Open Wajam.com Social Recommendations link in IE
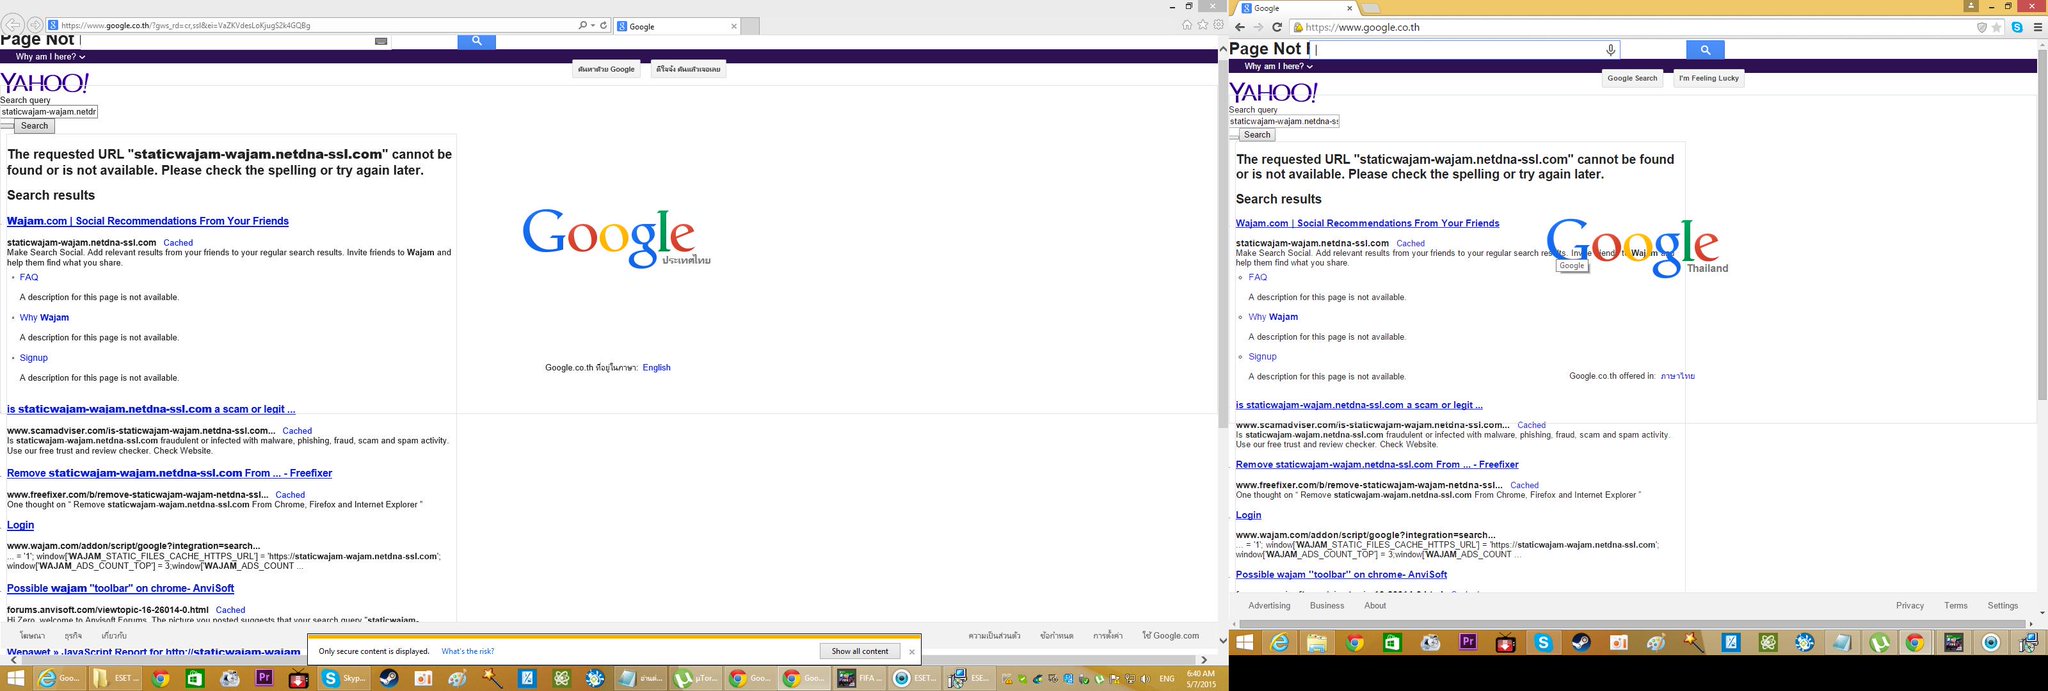The height and width of the screenshot is (691, 2048). [148, 221]
